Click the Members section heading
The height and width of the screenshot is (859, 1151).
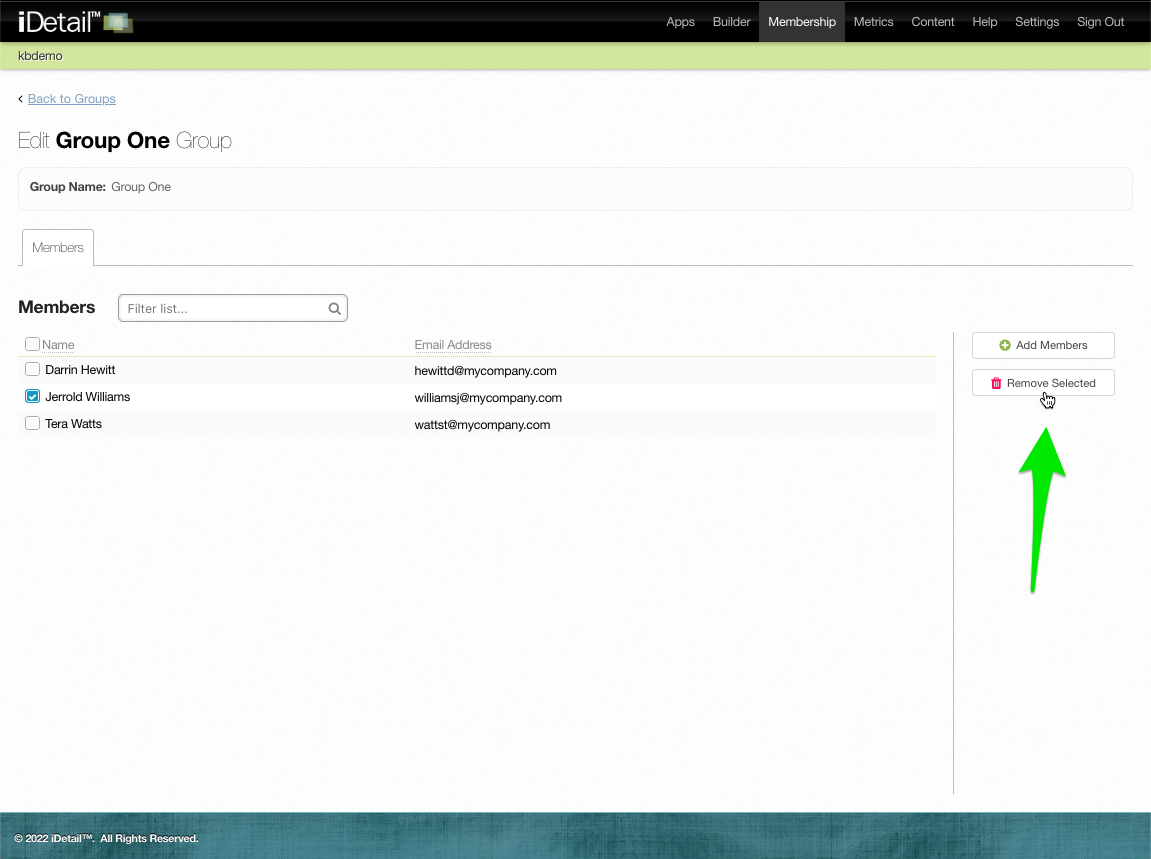(57, 307)
